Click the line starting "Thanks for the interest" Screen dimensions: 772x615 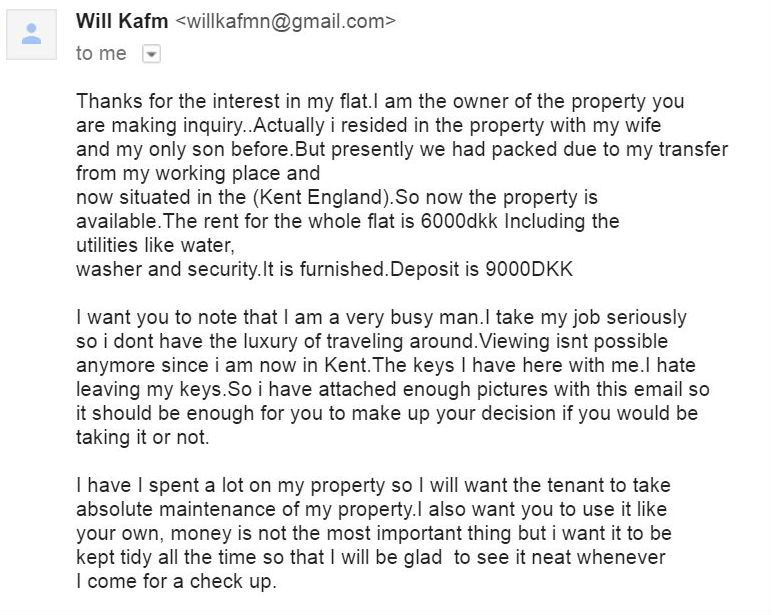point(380,101)
